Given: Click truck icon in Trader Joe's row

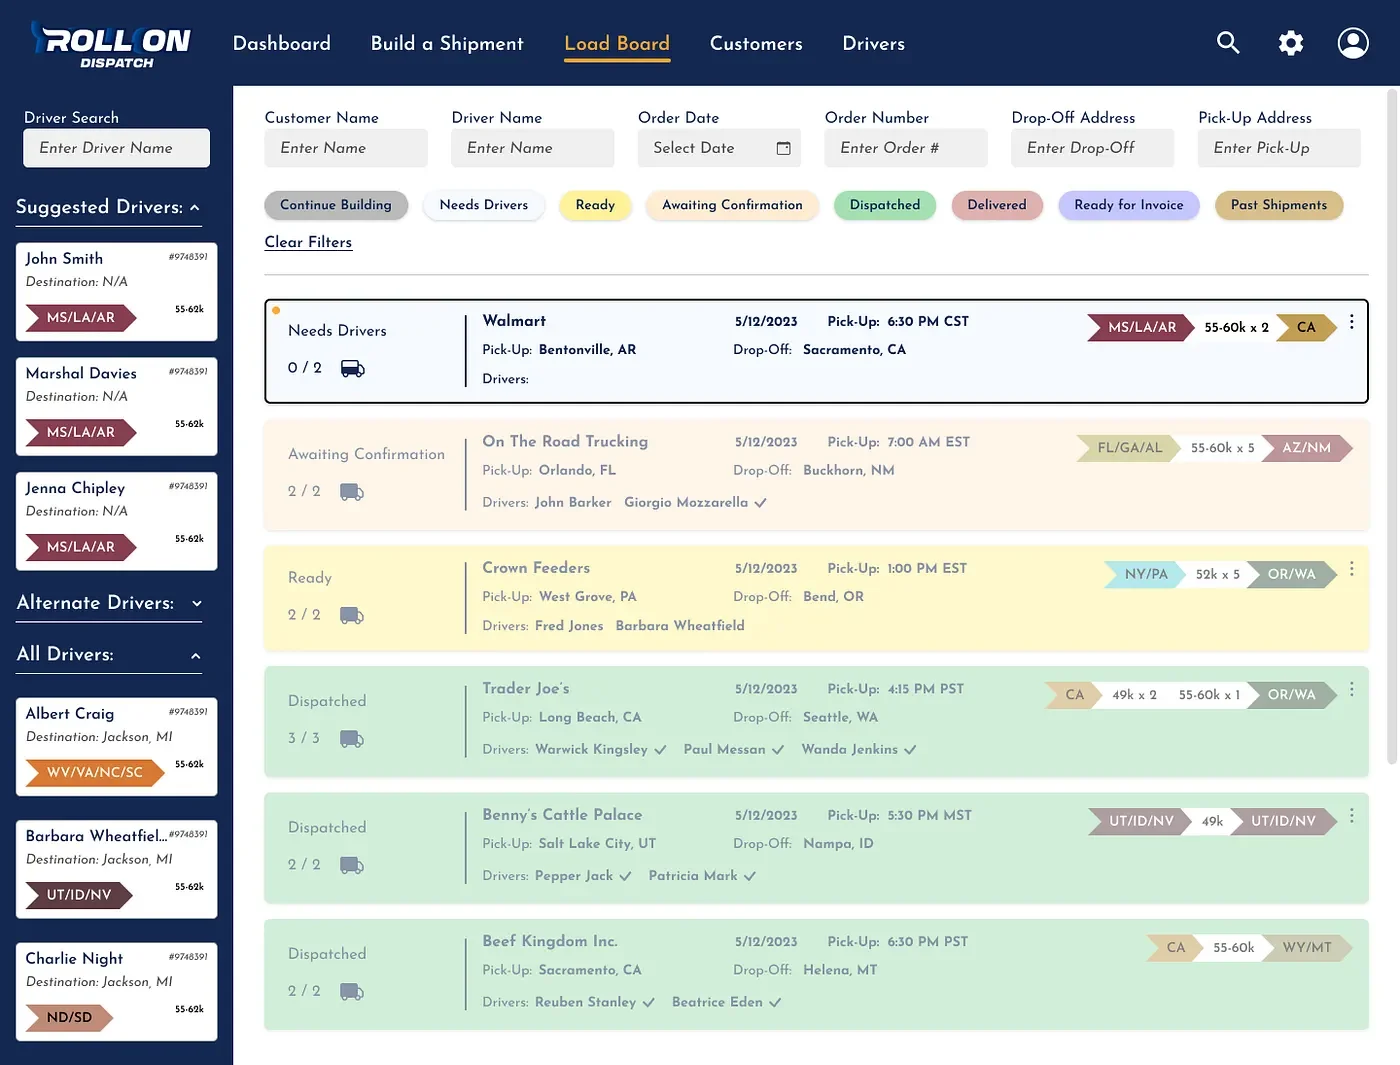Looking at the screenshot, I should point(352,739).
